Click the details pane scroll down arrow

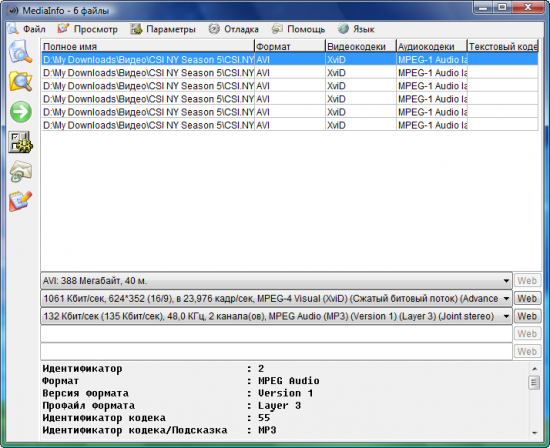pos(534,433)
